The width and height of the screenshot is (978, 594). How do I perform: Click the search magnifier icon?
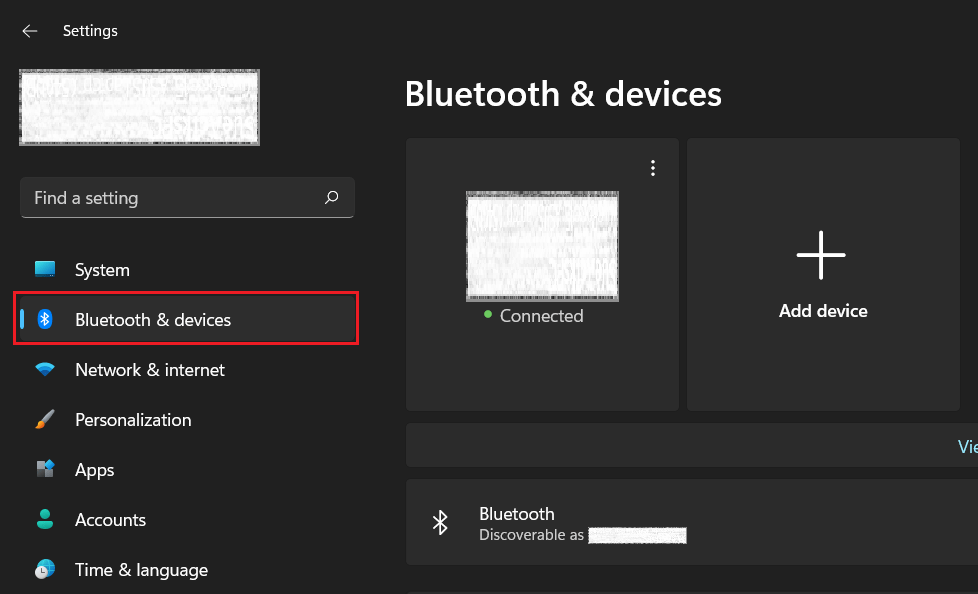point(331,198)
